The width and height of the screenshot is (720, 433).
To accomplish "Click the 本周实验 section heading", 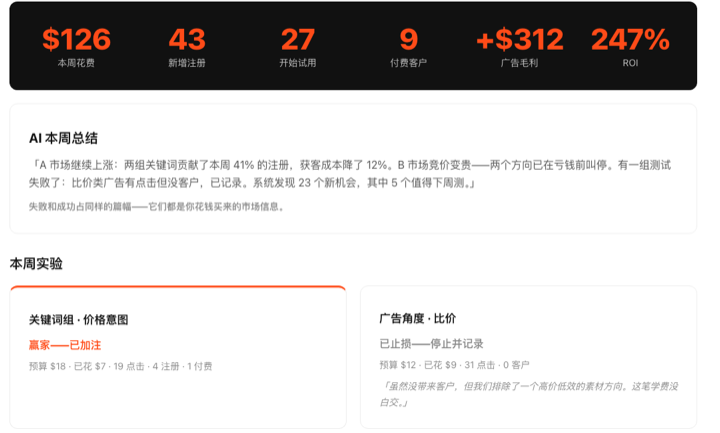I will [x=36, y=264].
